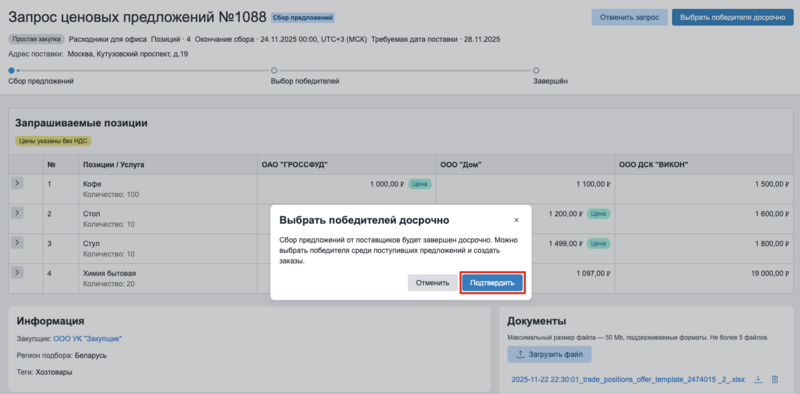Screen dimensions: 800x394
Task: Open the ООО УК "Закупщик" buyer link
Action: click(x=88, y=338)
